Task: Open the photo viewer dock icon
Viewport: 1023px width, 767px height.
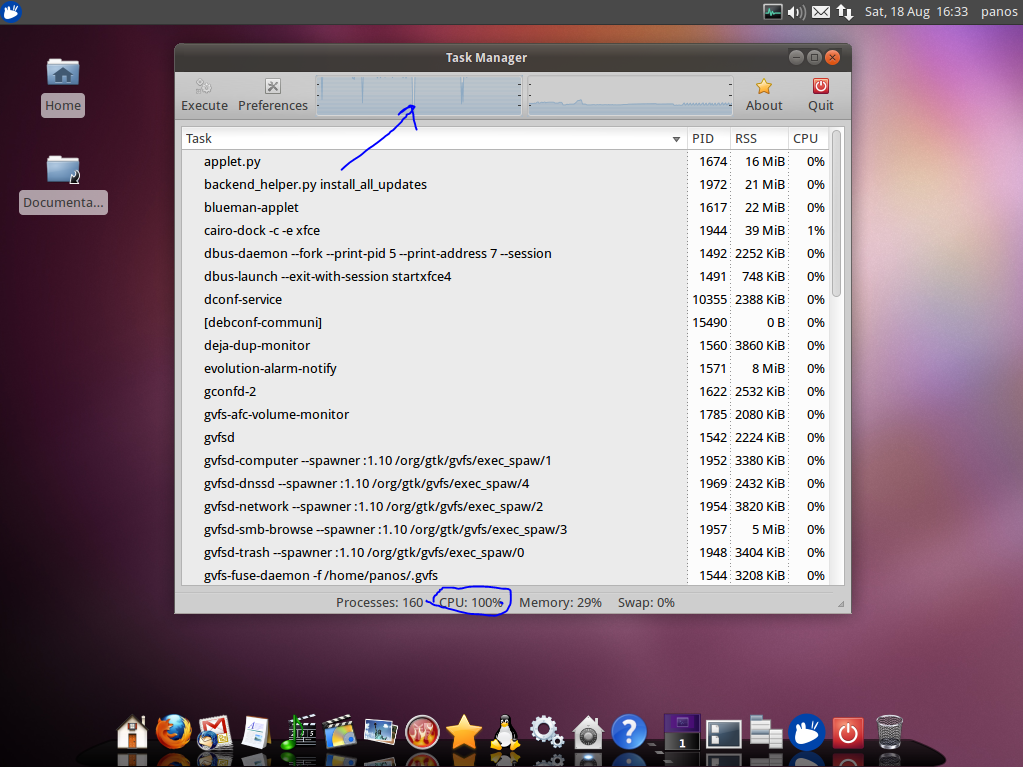Action: tap(380, 732)
